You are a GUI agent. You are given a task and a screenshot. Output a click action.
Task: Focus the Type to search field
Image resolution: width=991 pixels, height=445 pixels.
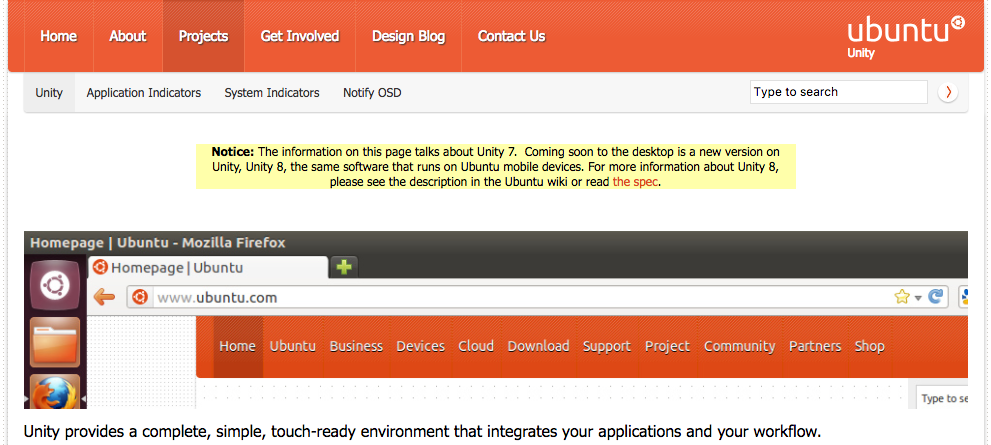[839, 92]
